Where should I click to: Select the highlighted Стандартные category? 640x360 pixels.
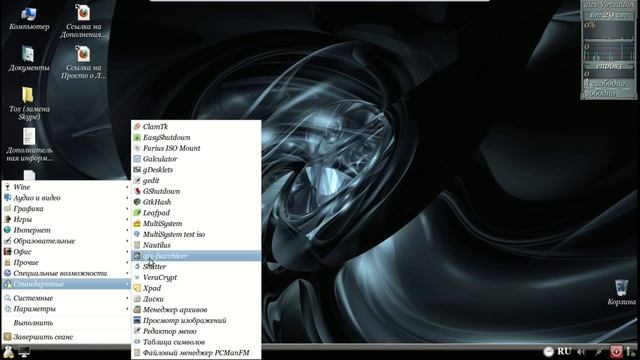pos(66,284)
